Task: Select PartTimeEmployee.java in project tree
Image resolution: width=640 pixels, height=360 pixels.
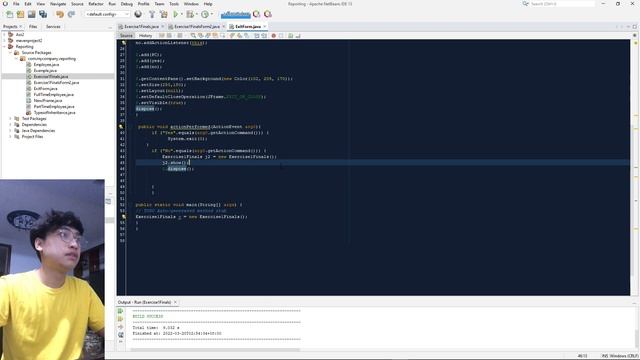Action: pyautogui.click(x=54, y=107)
